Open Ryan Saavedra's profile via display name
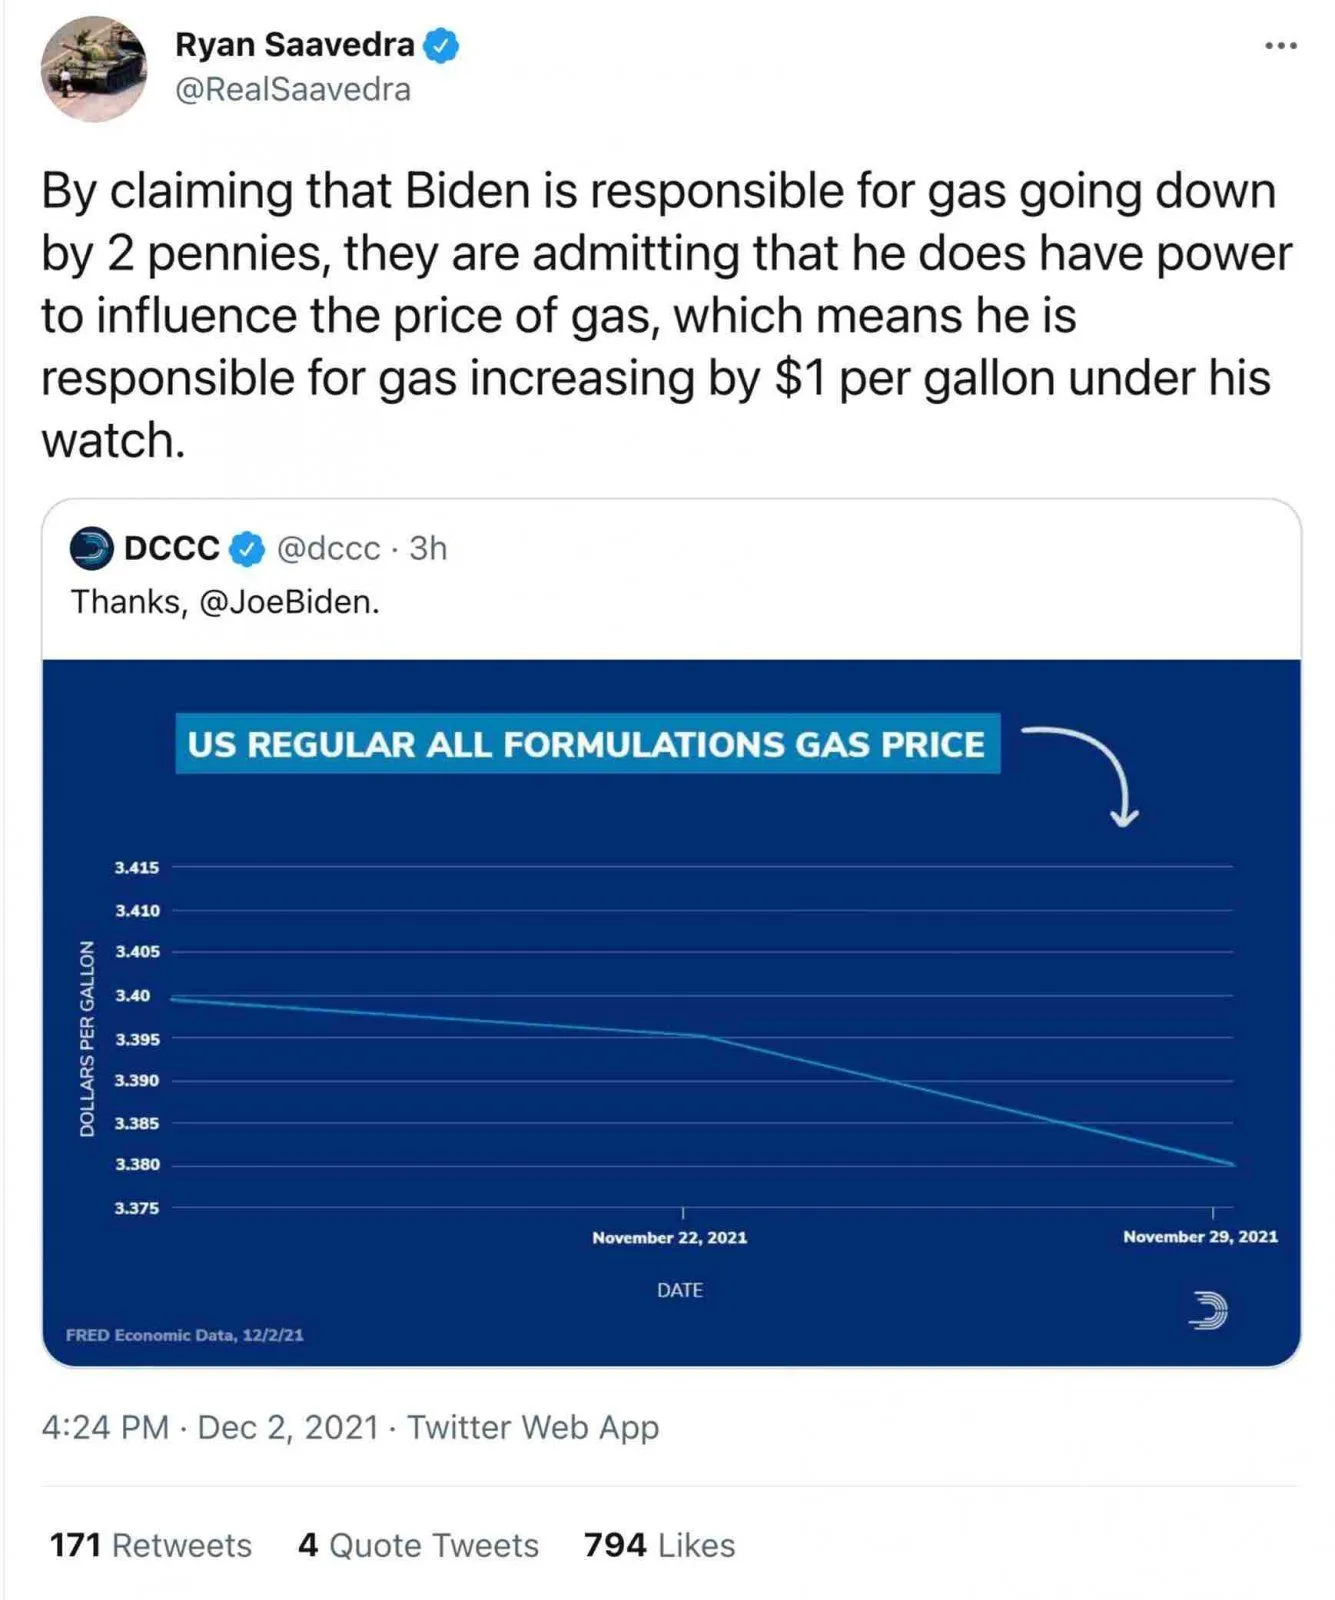Viewport: 1335px width, 1600px height. 294,45
